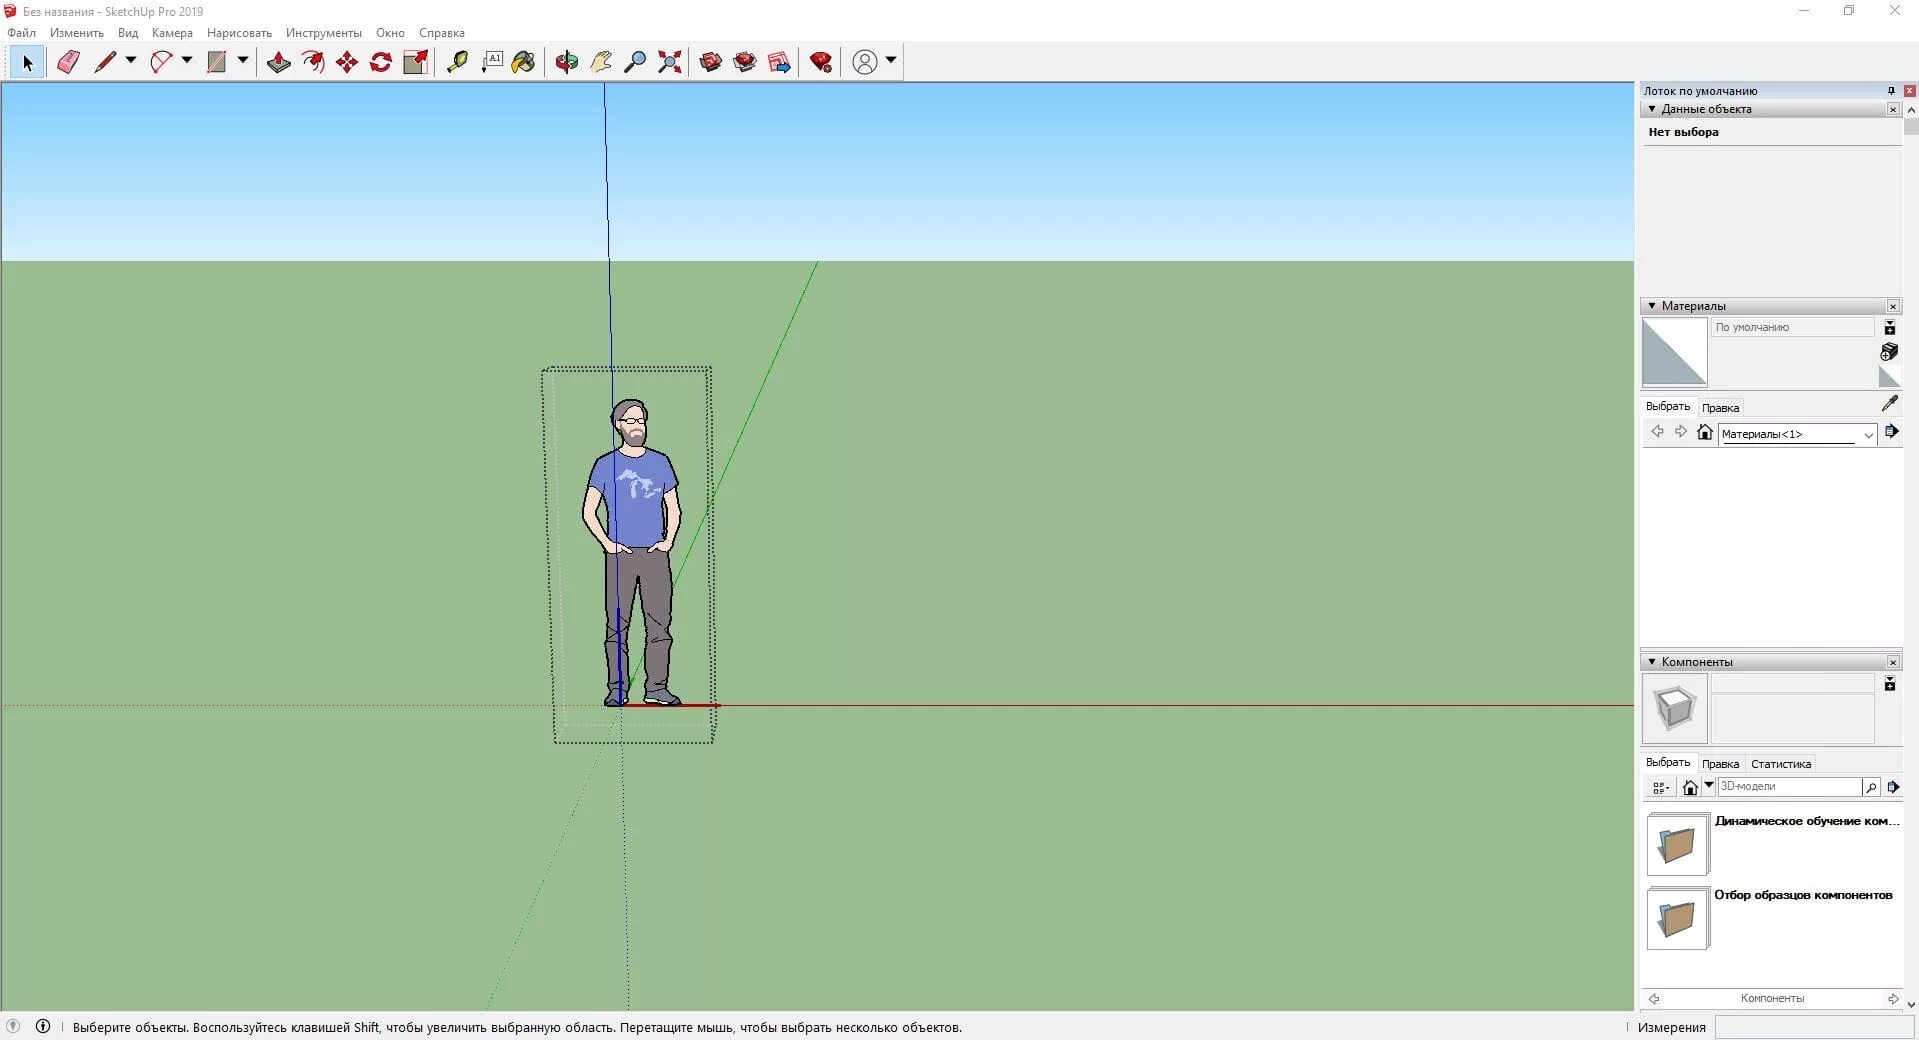The height and width of the screenshot is (1040, 1919).
Task: Switch to components Правка tab
Action: click(1720, 764)
